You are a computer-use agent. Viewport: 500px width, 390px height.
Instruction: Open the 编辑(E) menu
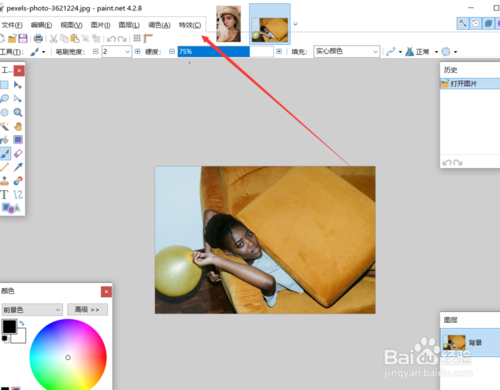click(x=41, y=25)
